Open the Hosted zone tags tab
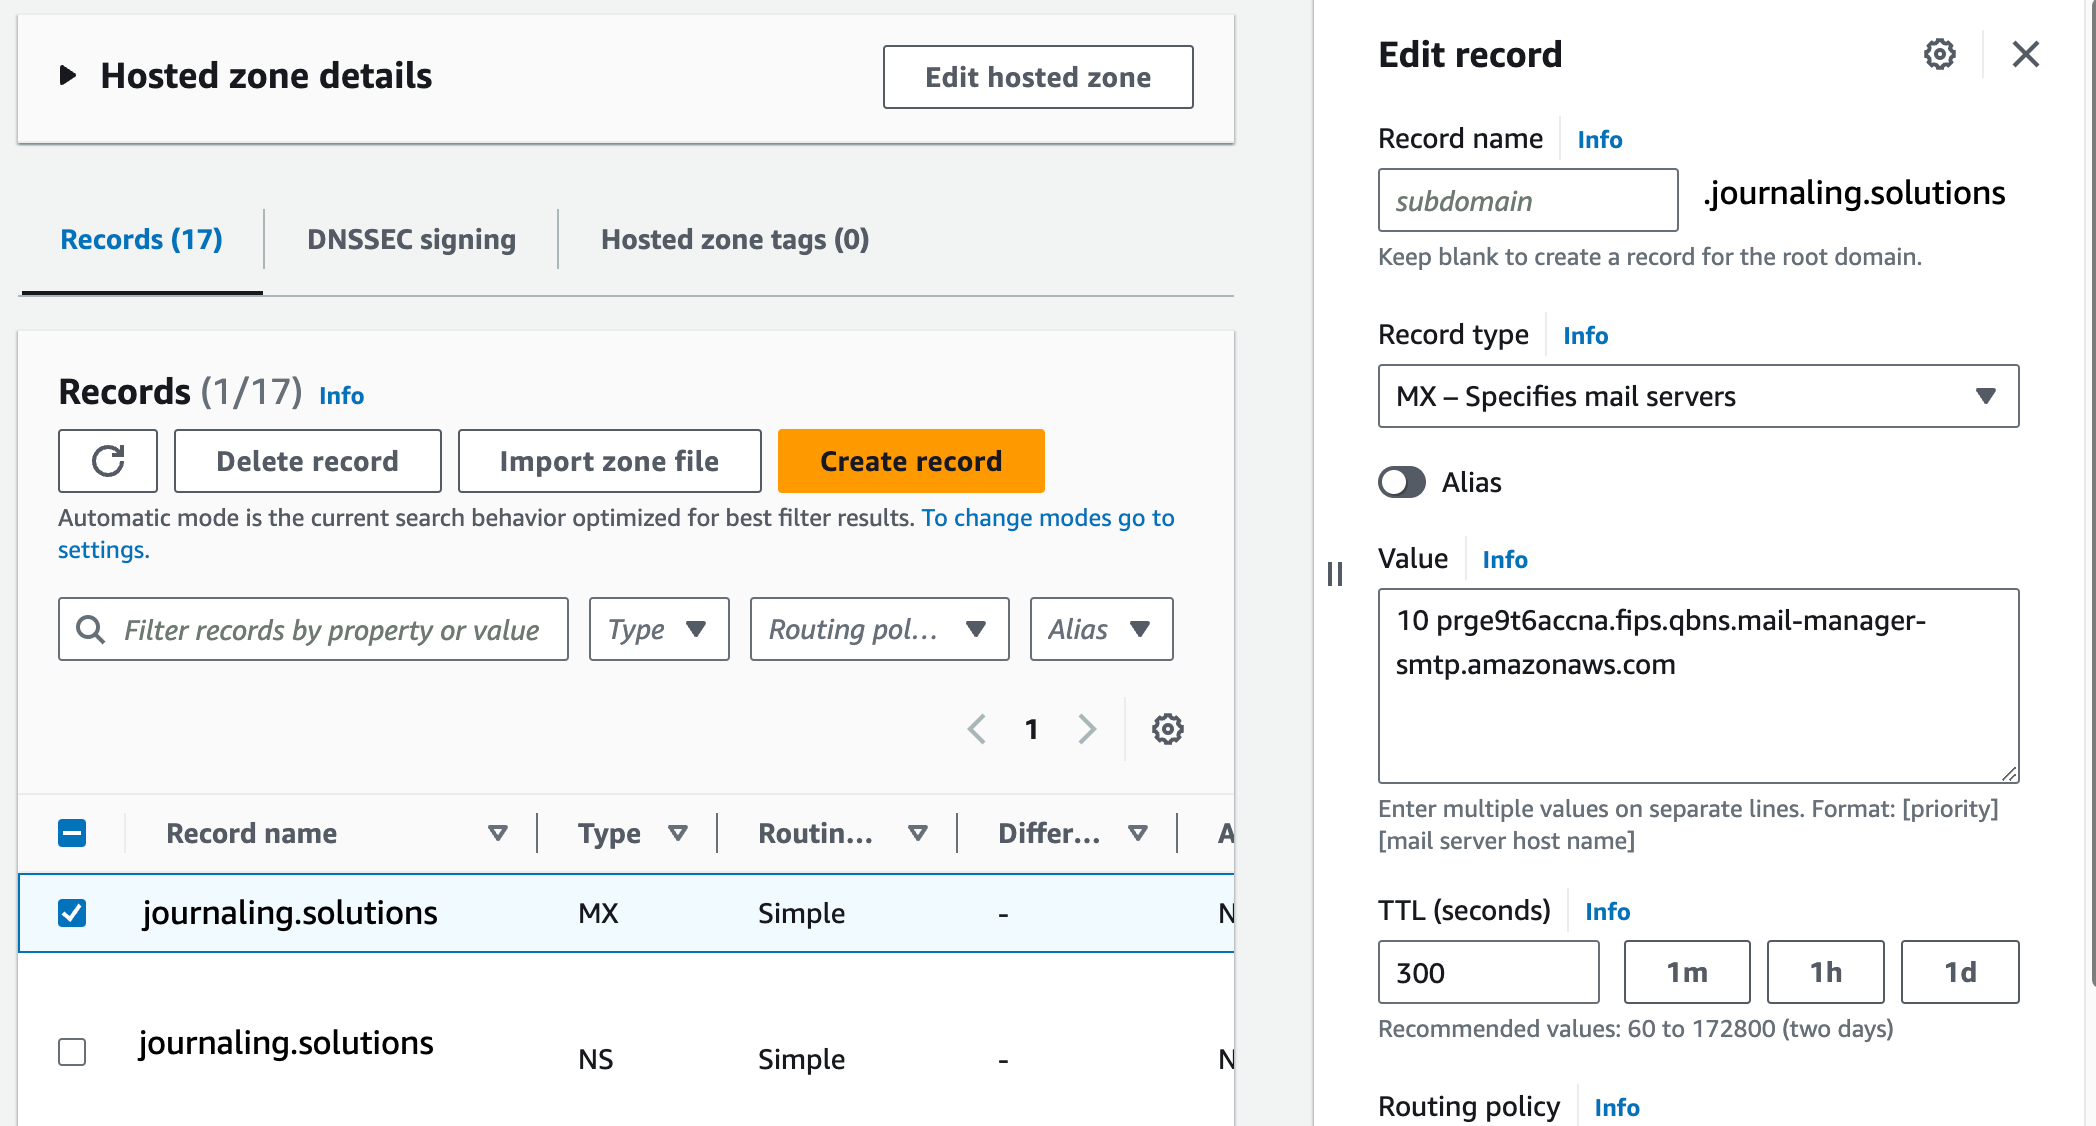The width and height of the screenshot is (2096, 1126). click(x=734, y=239)
